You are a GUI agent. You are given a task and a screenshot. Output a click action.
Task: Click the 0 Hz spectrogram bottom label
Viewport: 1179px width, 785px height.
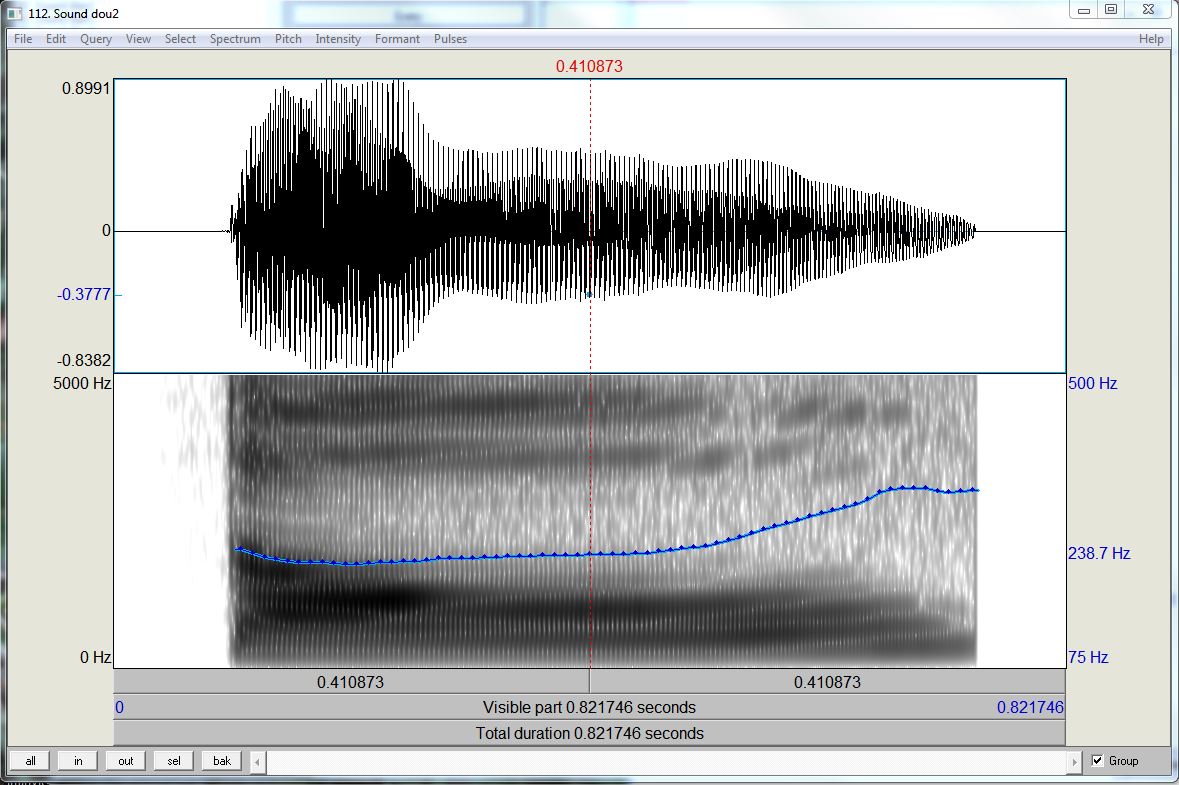coord(95,657)
